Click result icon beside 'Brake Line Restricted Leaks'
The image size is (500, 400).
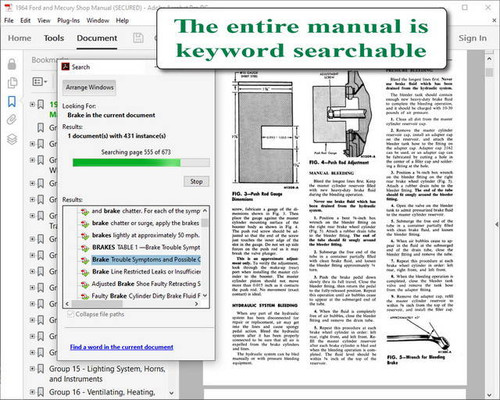(85, 272)
